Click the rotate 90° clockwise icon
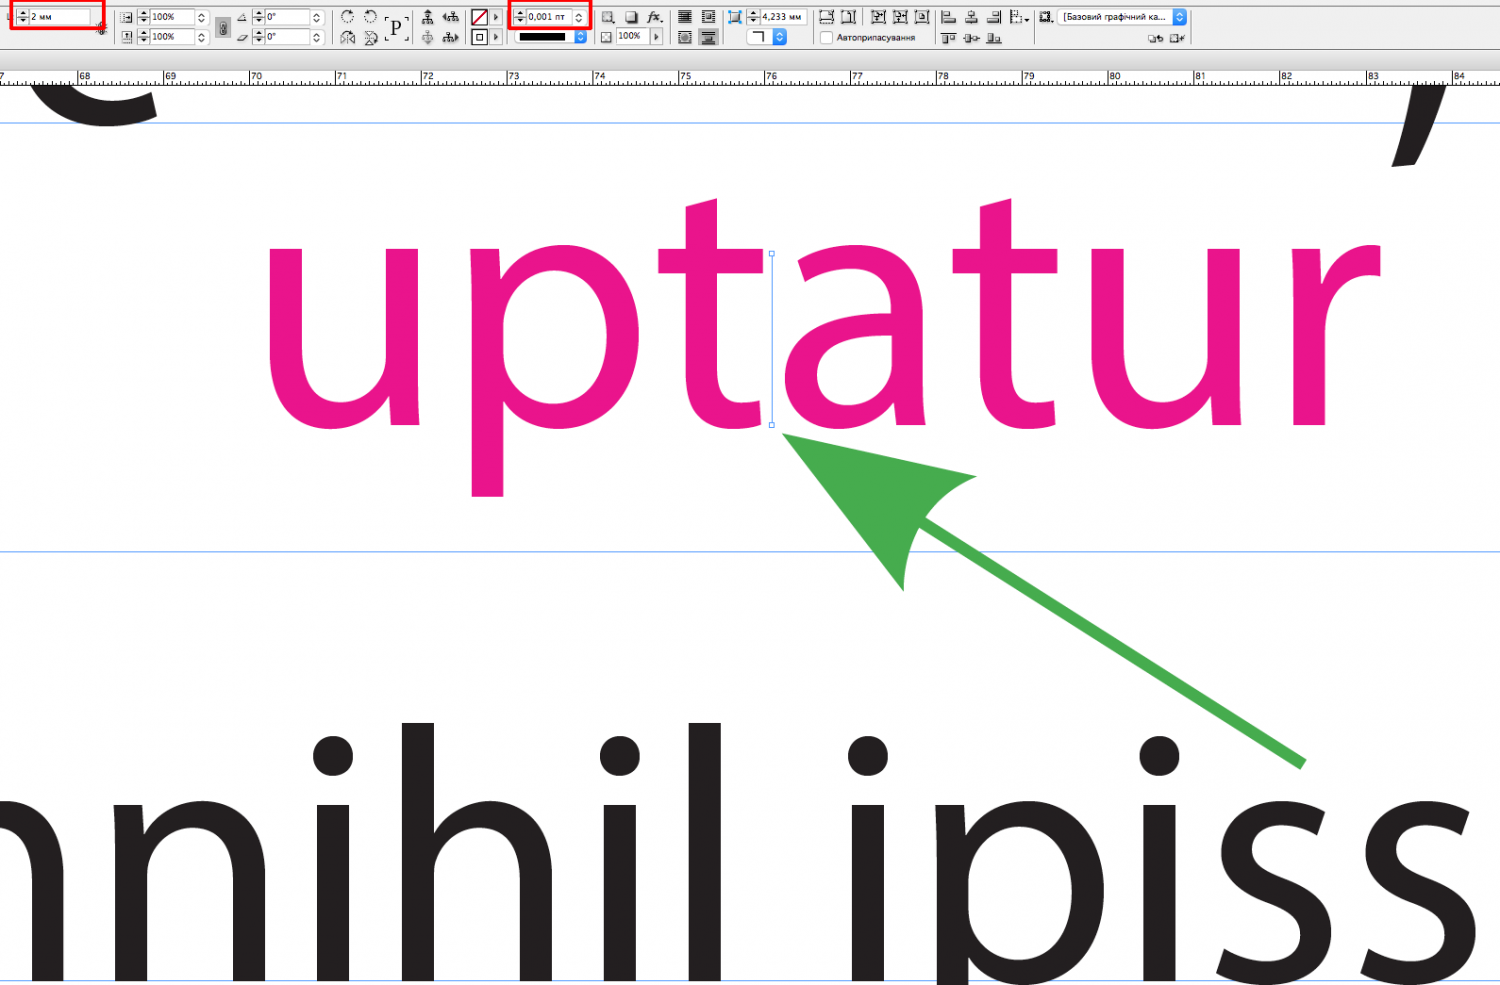1500x985 pixels. (347, 17)
